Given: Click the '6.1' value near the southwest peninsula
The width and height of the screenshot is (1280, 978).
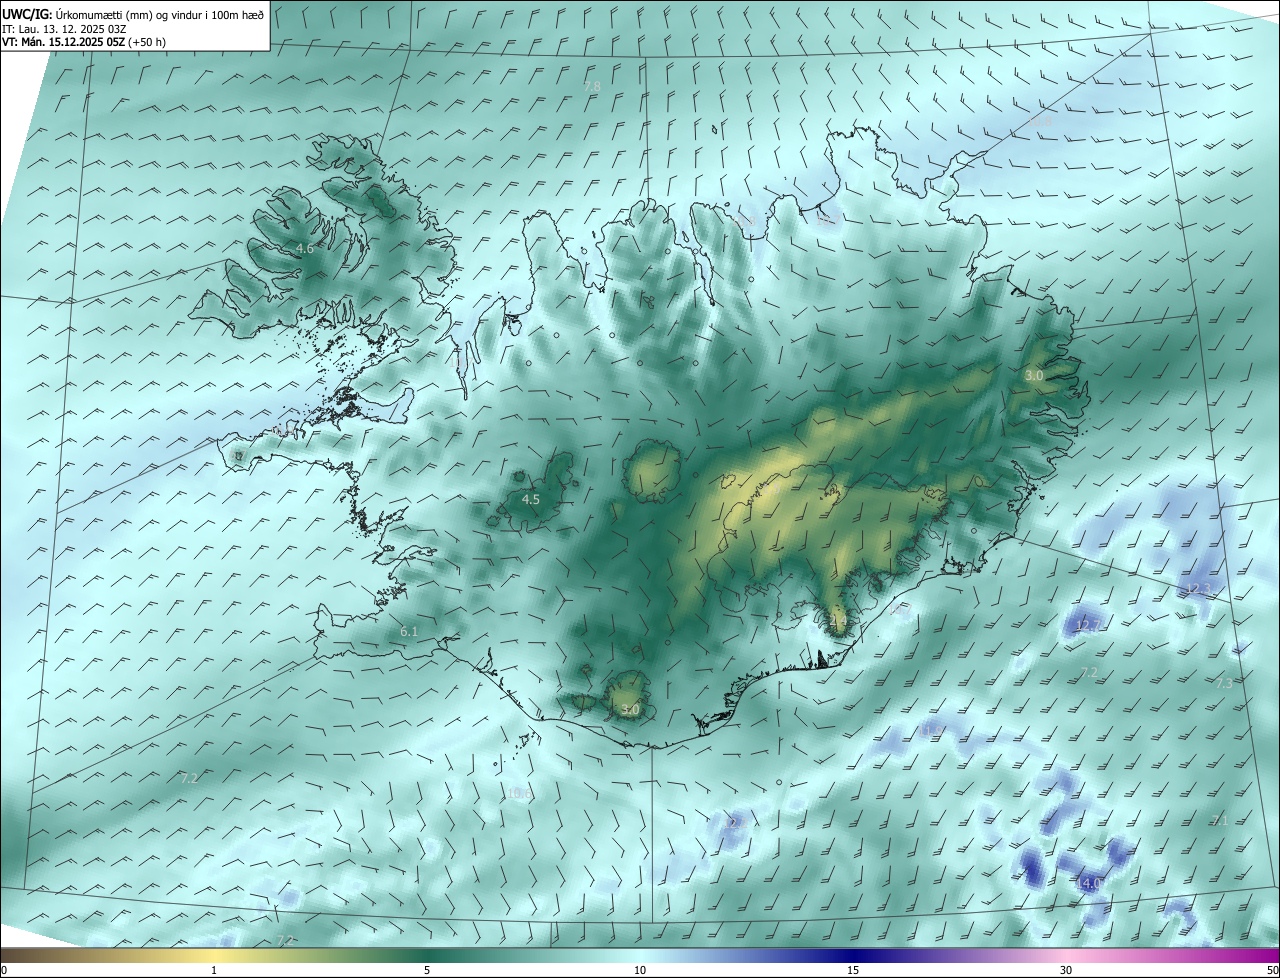Looking at the screenshot, I should click(x=408, y=632).
